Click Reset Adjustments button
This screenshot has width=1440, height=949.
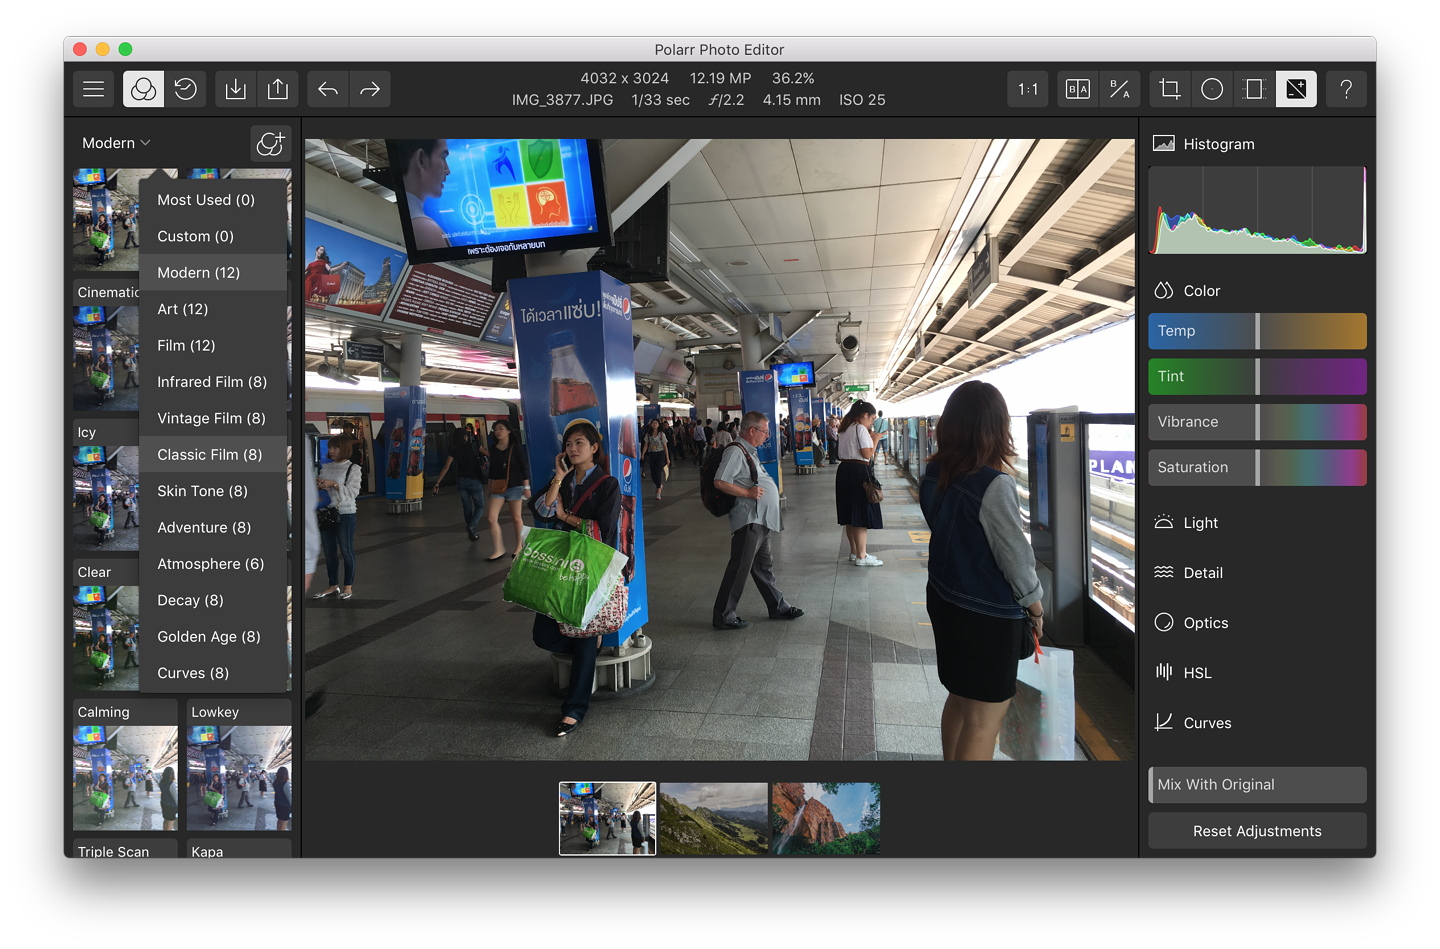[x=1257, y=831]
